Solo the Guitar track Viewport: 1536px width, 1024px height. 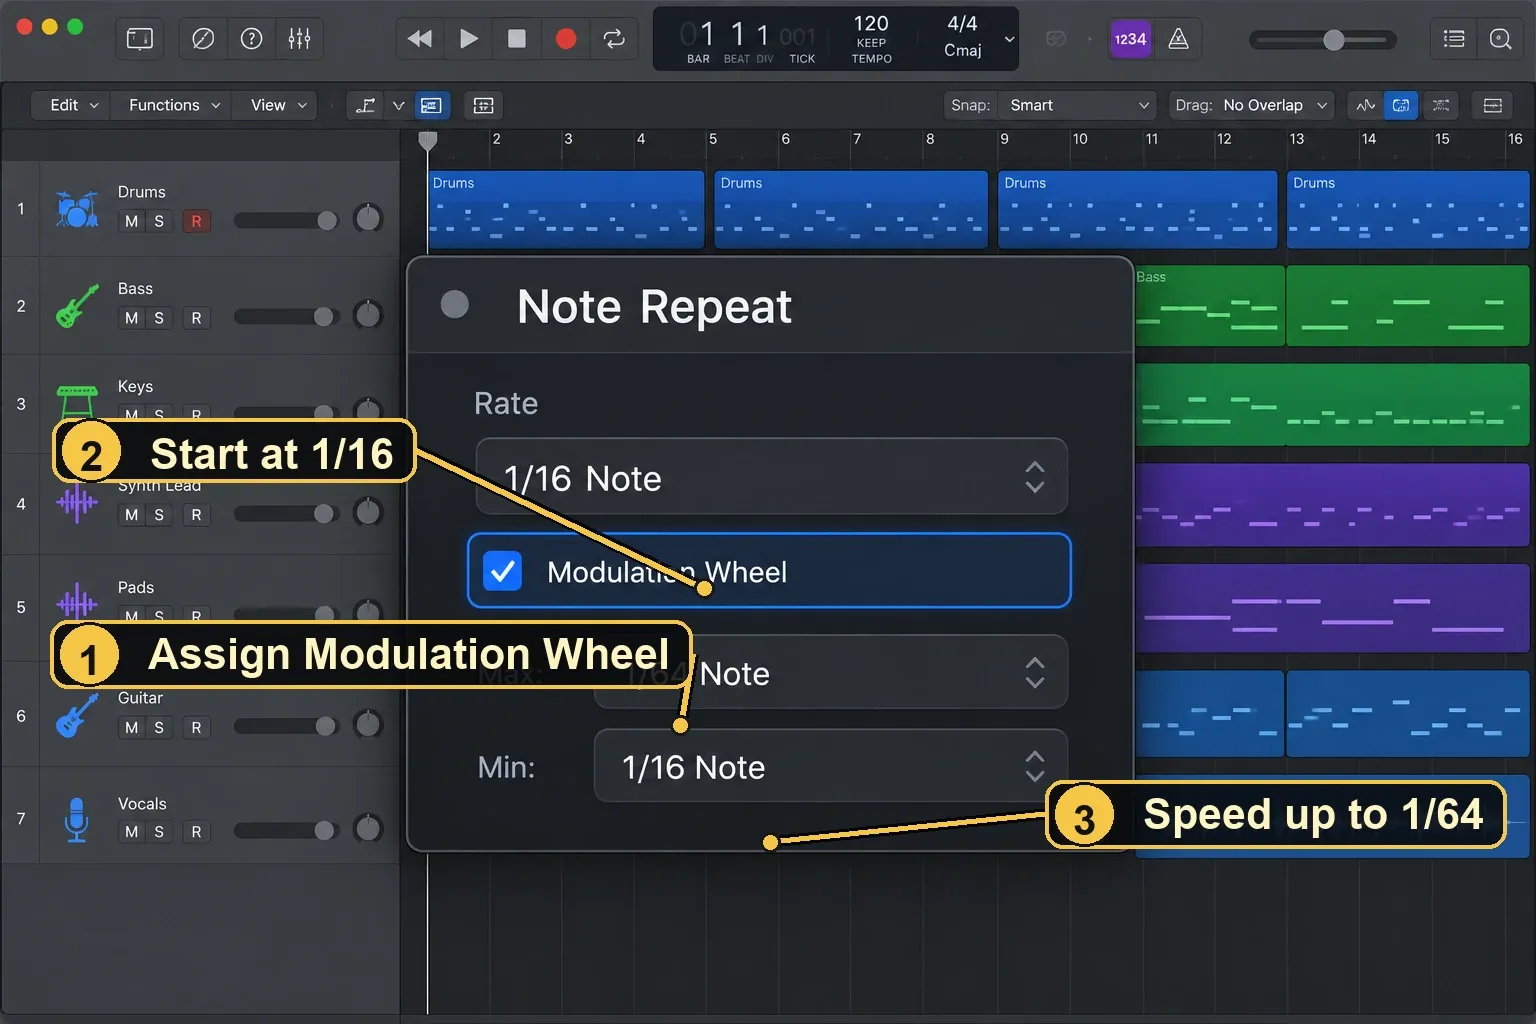point(159,728)
